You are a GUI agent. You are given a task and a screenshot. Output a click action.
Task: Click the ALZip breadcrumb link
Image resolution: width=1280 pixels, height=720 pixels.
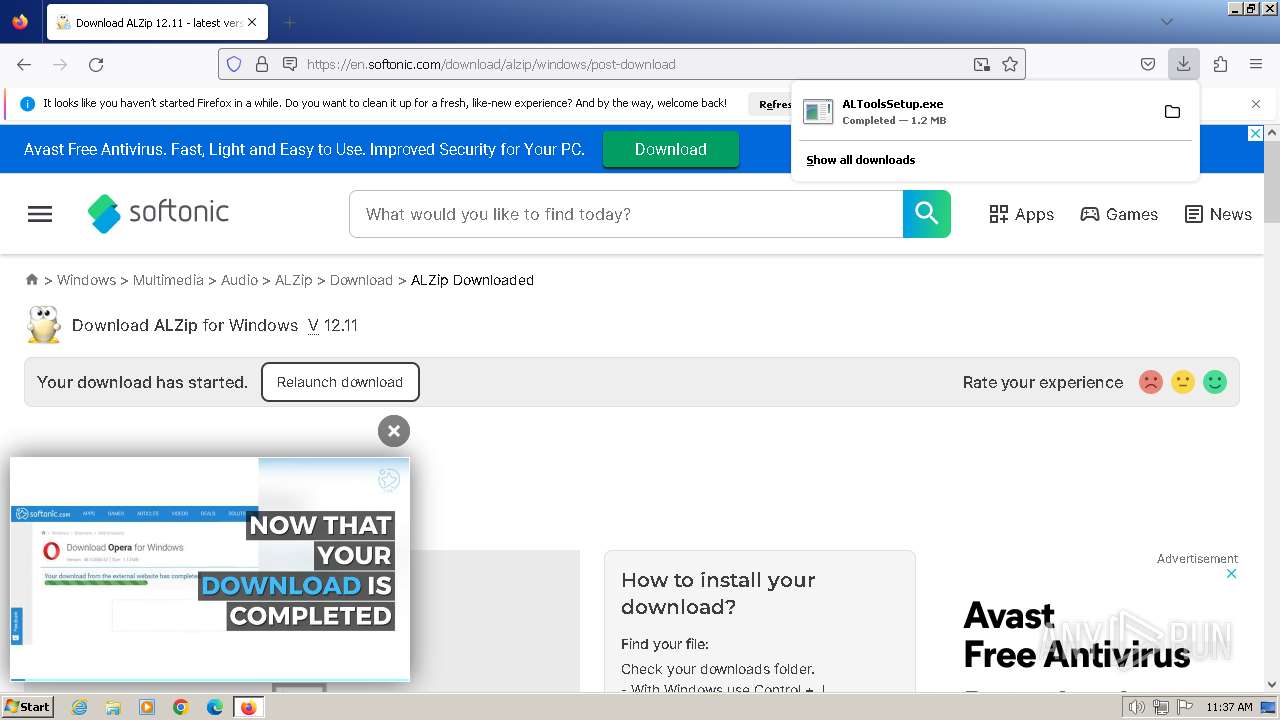pyautogui.click(x=294, y=280)
